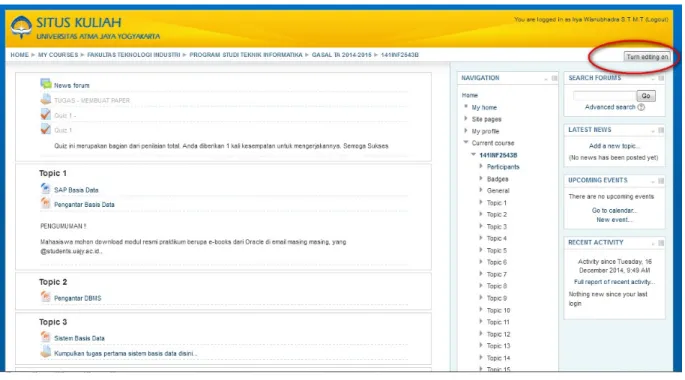Image resolution: width=685 pixels, height=380 pixels.
Task: Click the News forum icon
Action: click(x=46, y=84)
